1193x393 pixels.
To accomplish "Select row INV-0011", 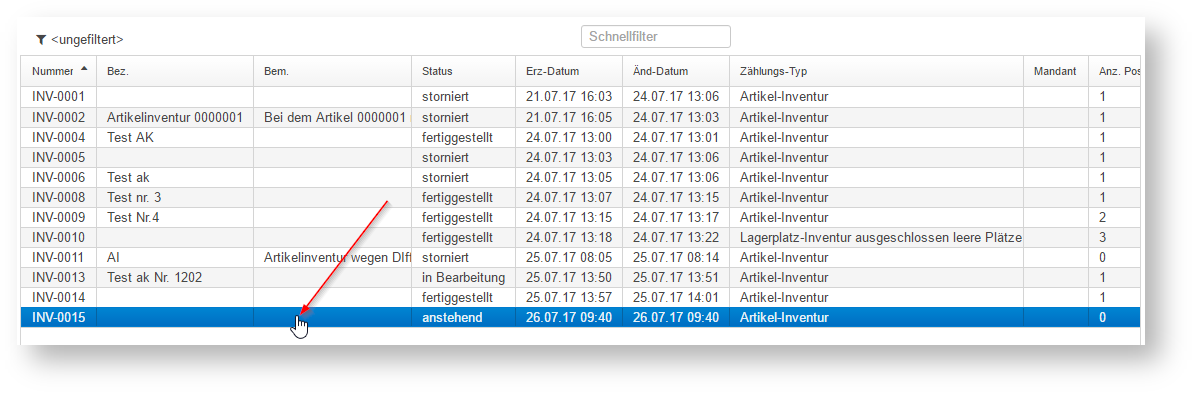I will pos(581,258).
